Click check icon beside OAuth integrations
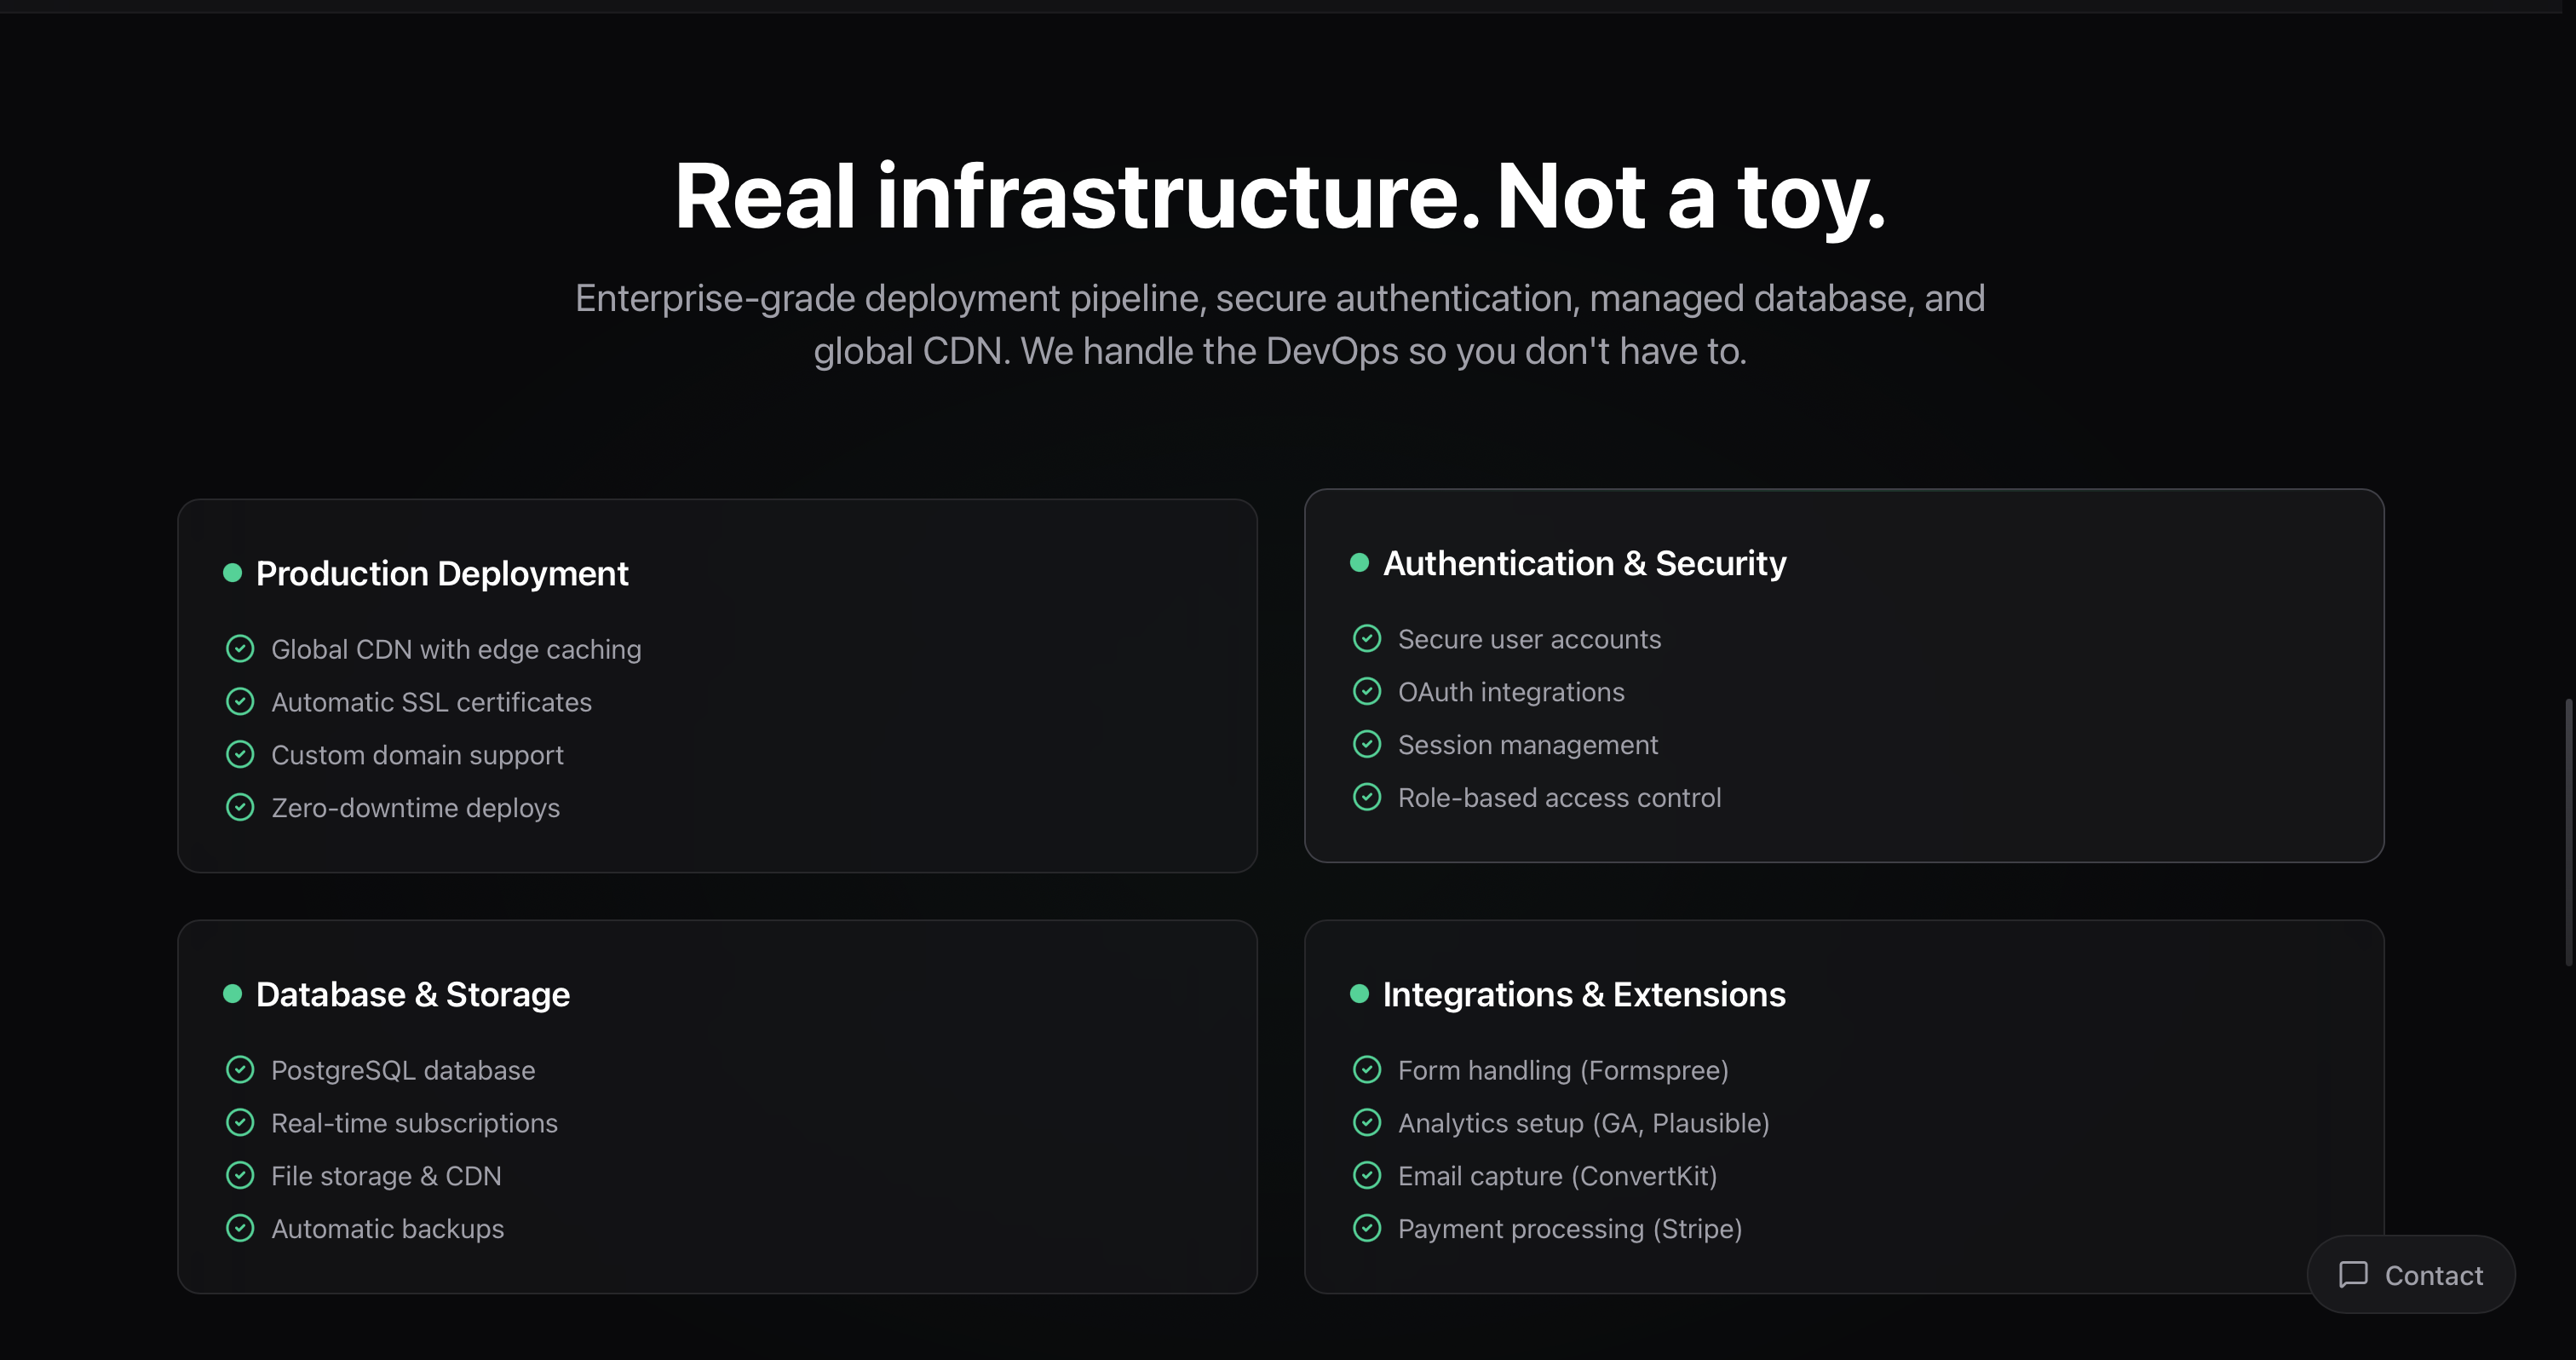This screenshot has width=2576, height=1360. pyautogui.click(x=1367, y=691)
